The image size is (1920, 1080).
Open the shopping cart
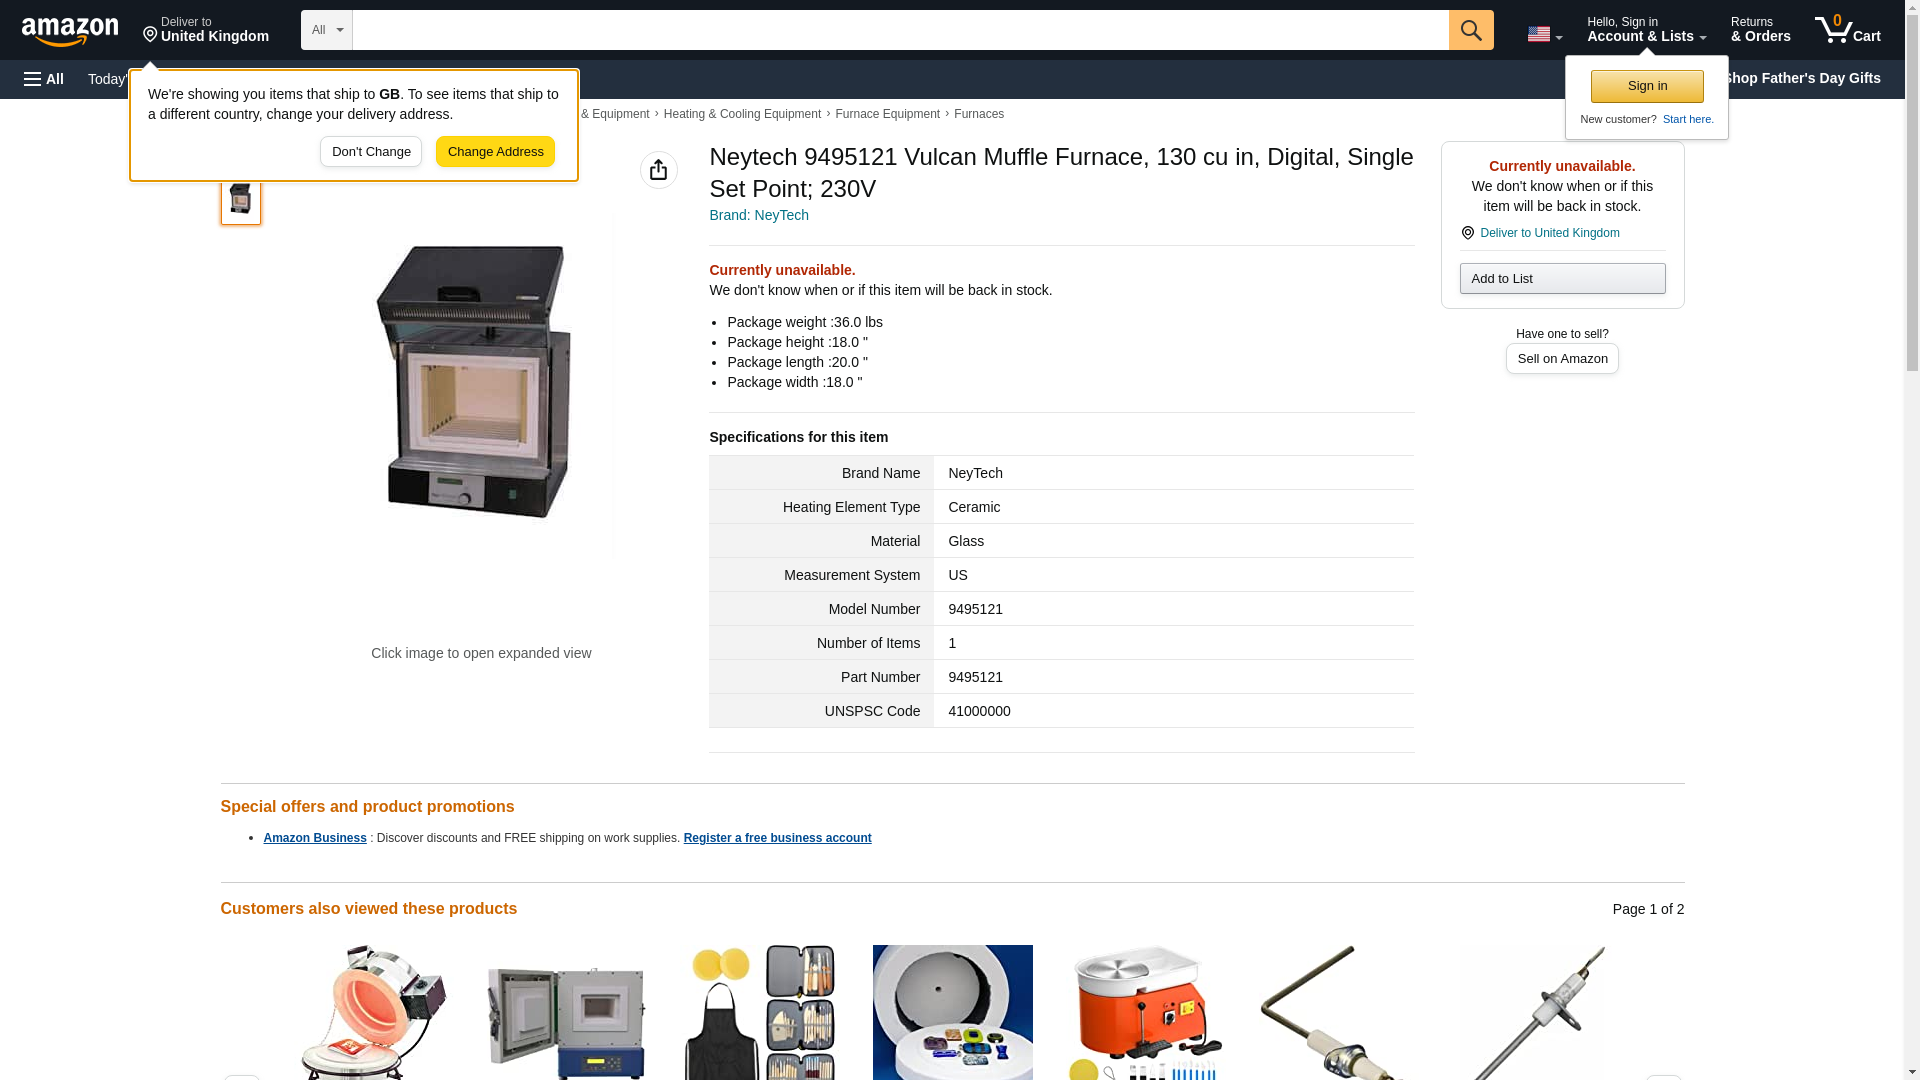(x=1847, y=30)
